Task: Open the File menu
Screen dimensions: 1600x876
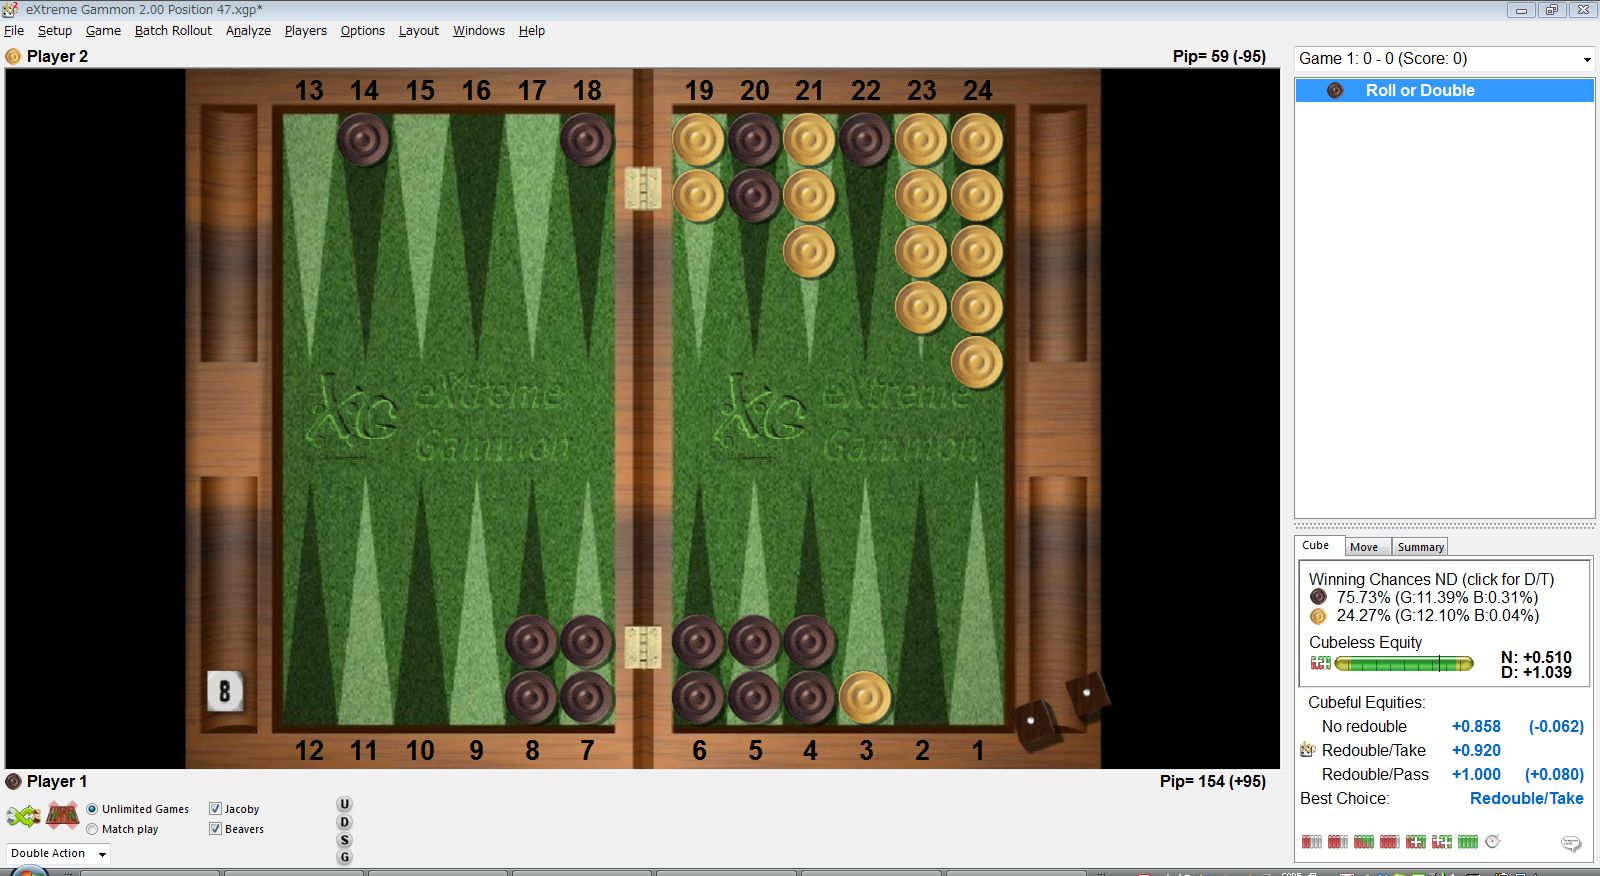Action: pos(14,31)
